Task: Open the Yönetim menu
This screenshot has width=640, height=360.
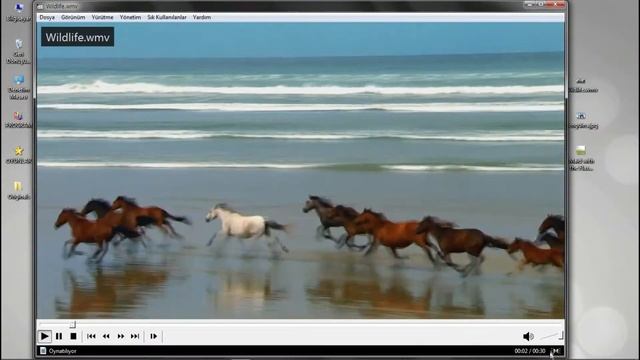Action: (130, 18)
